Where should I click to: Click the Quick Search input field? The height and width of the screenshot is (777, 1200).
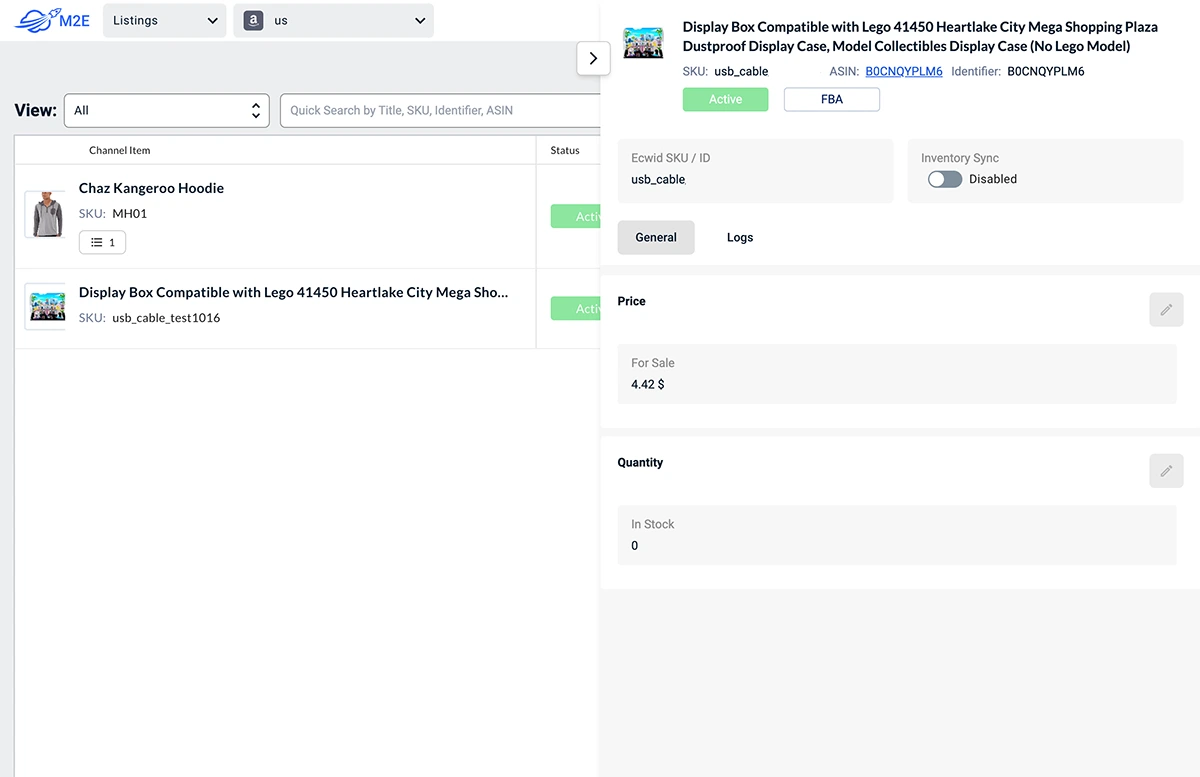pyautogui.click(x=440, y=110)
